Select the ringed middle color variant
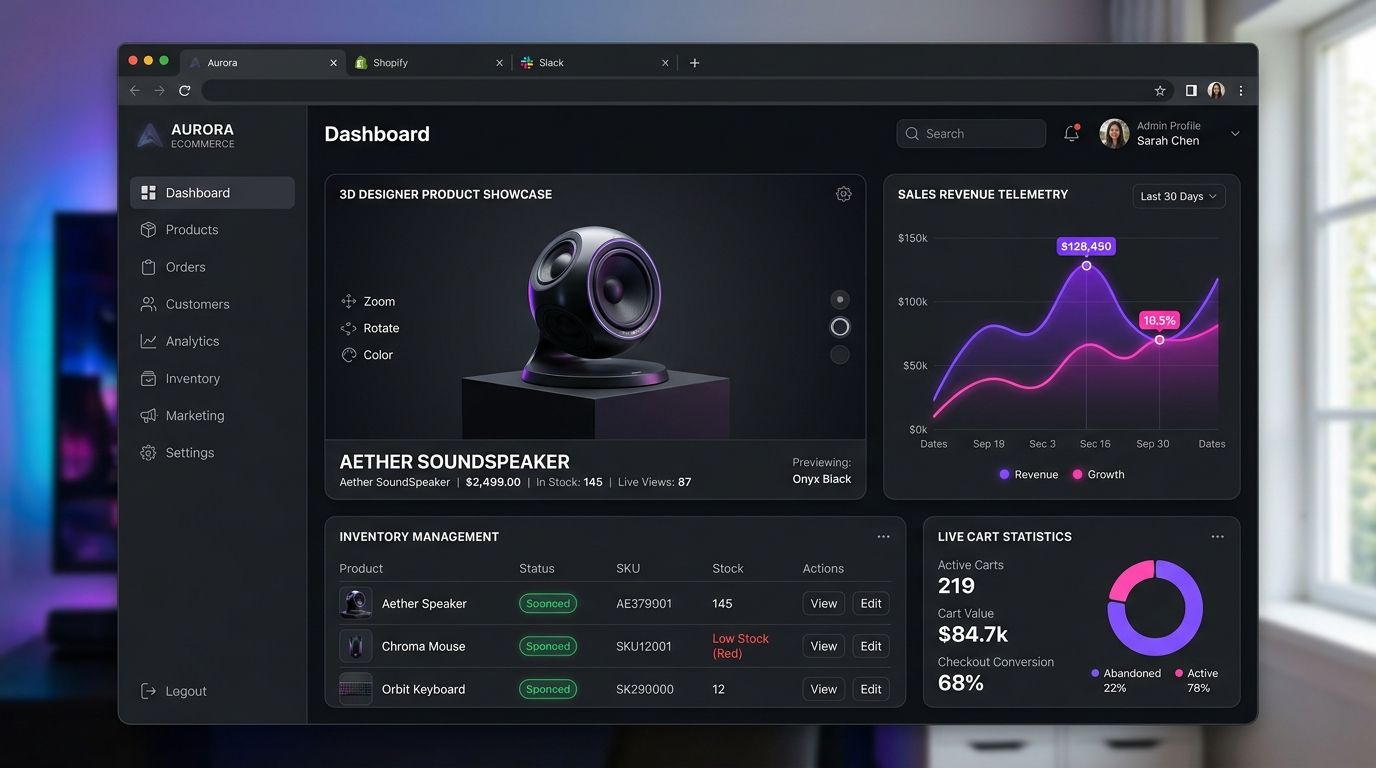The image size is (1376, 768). (840, 327)
